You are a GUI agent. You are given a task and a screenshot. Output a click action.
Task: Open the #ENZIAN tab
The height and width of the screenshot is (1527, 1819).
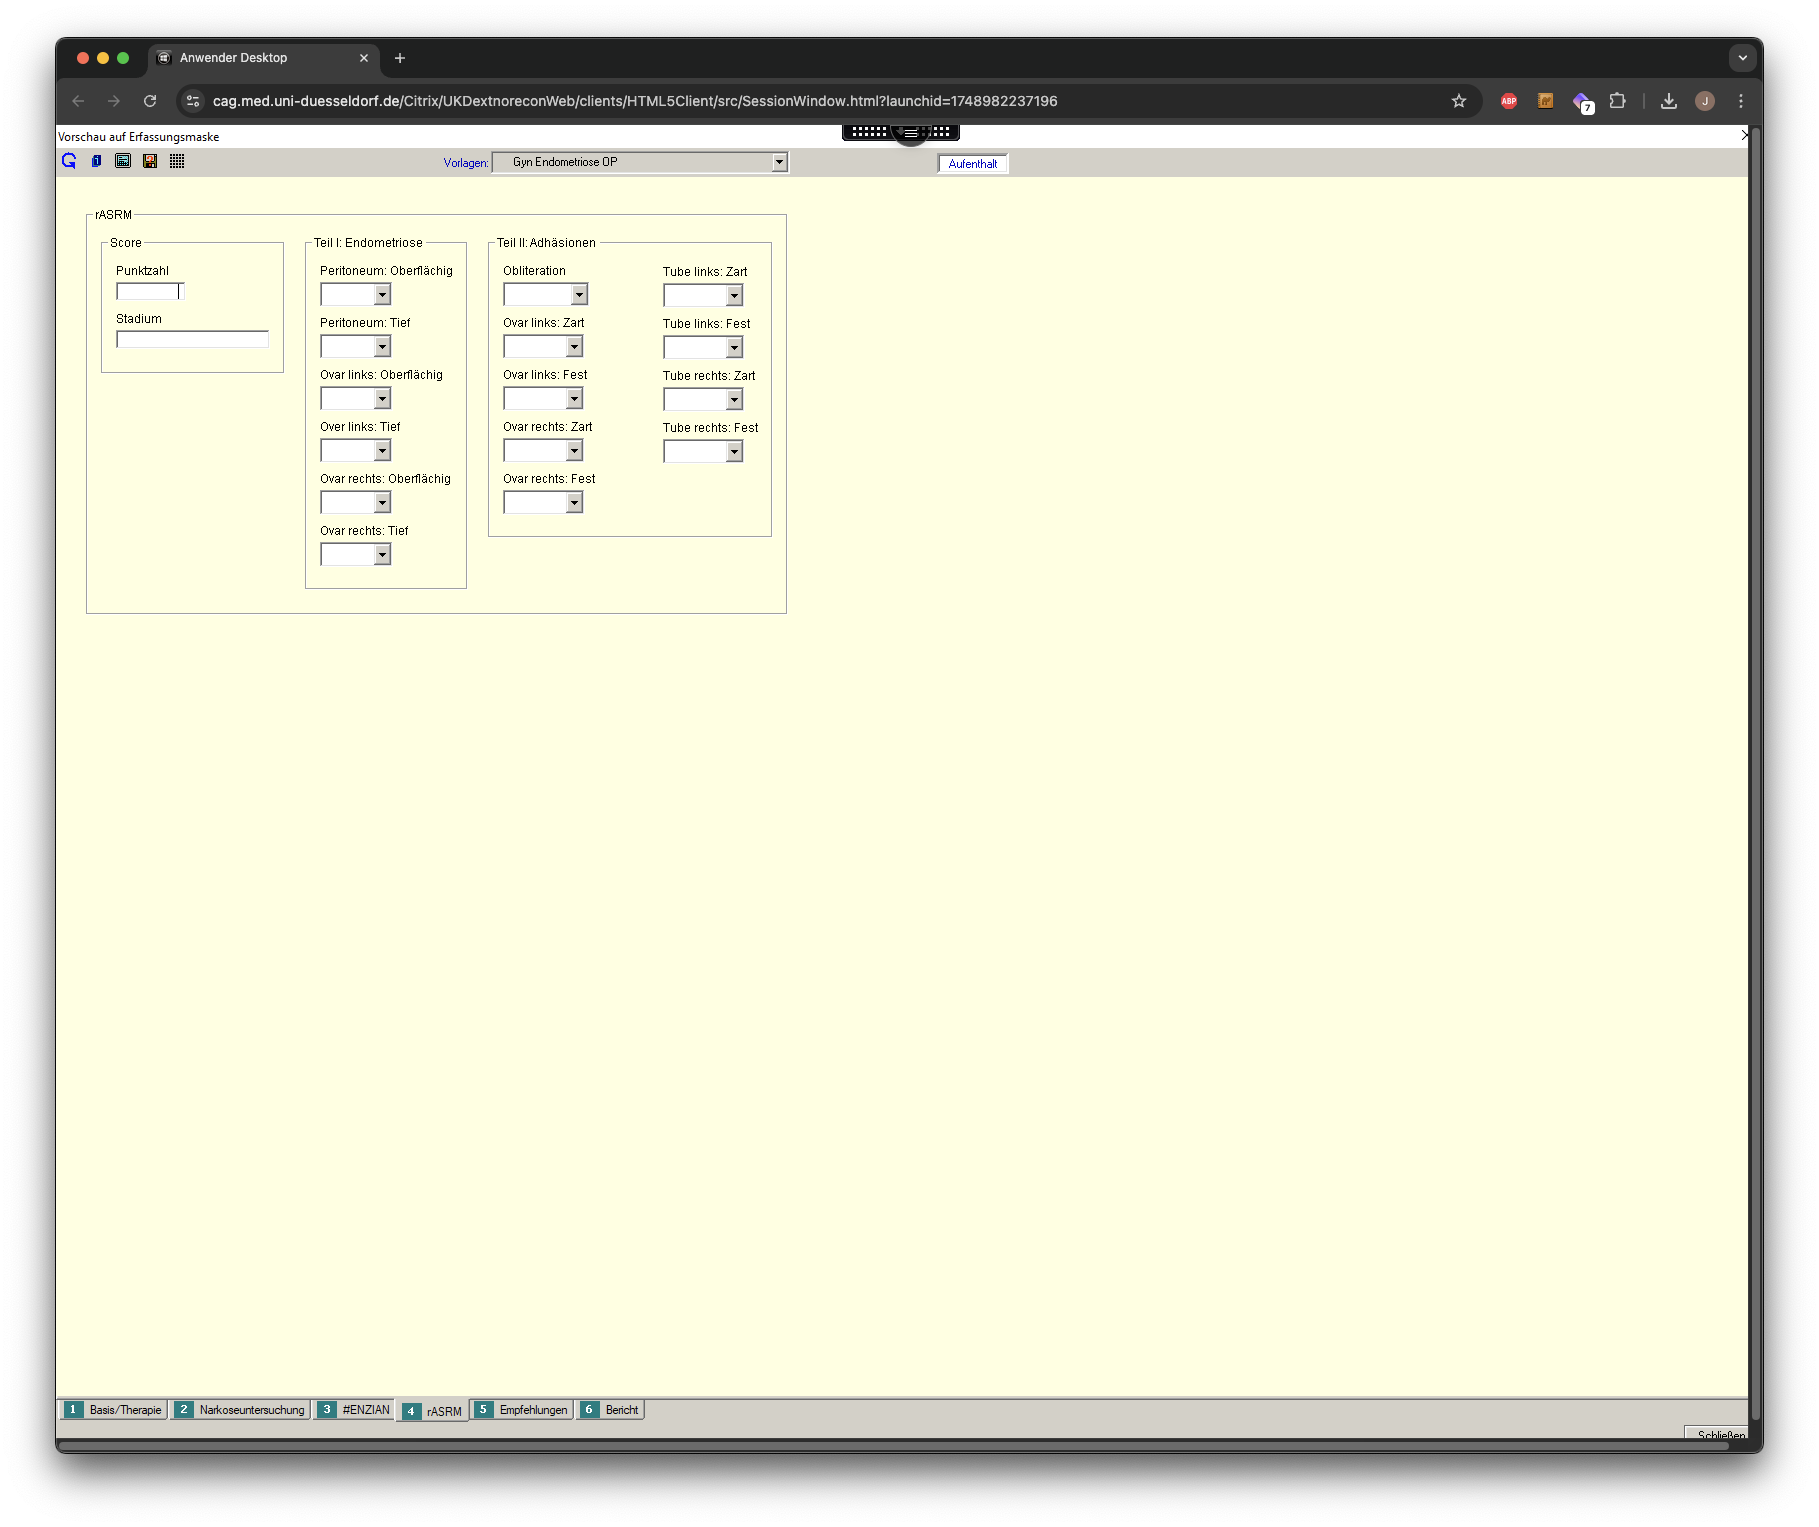pos(355,1410)
